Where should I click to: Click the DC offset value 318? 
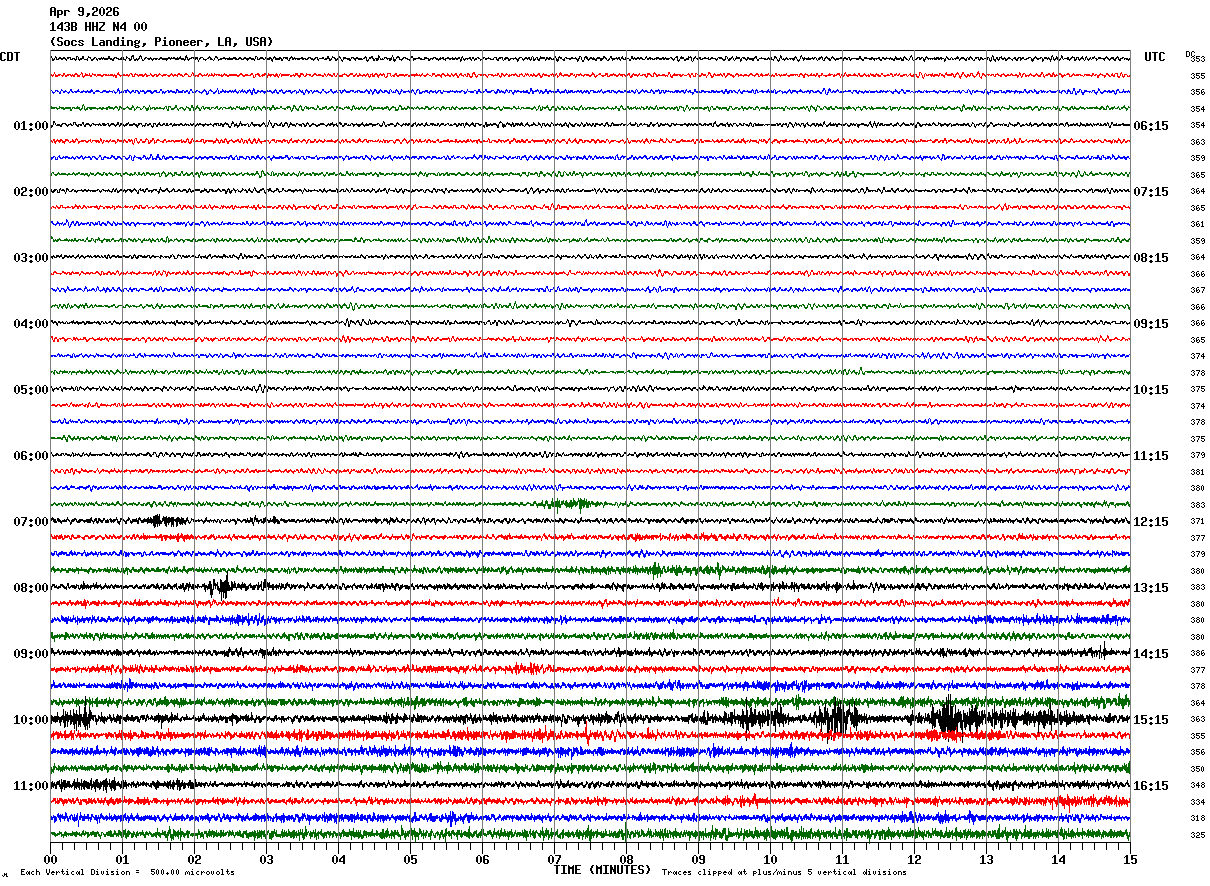click(x=1197, y=818)
